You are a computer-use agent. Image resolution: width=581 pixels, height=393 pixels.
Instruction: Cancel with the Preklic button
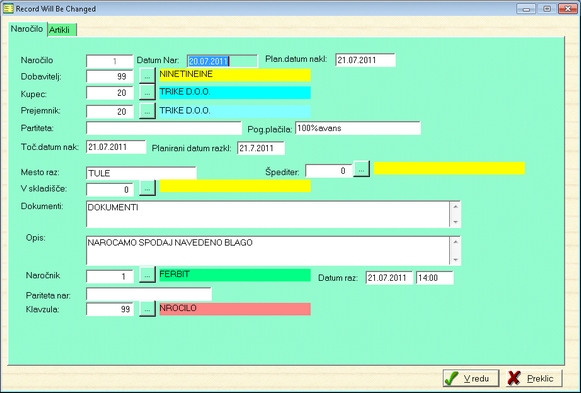coord(534,378)
